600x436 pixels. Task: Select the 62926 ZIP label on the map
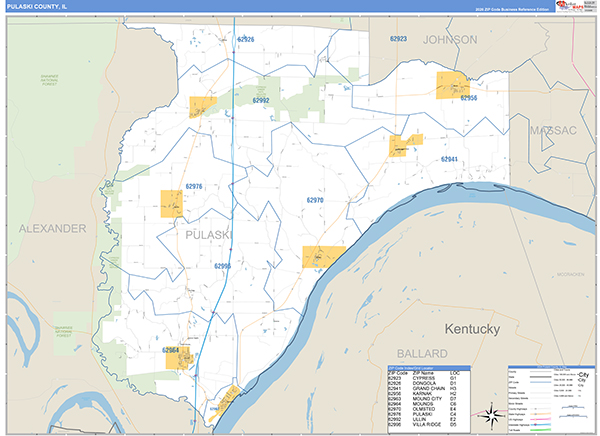(x=246, y=39)
